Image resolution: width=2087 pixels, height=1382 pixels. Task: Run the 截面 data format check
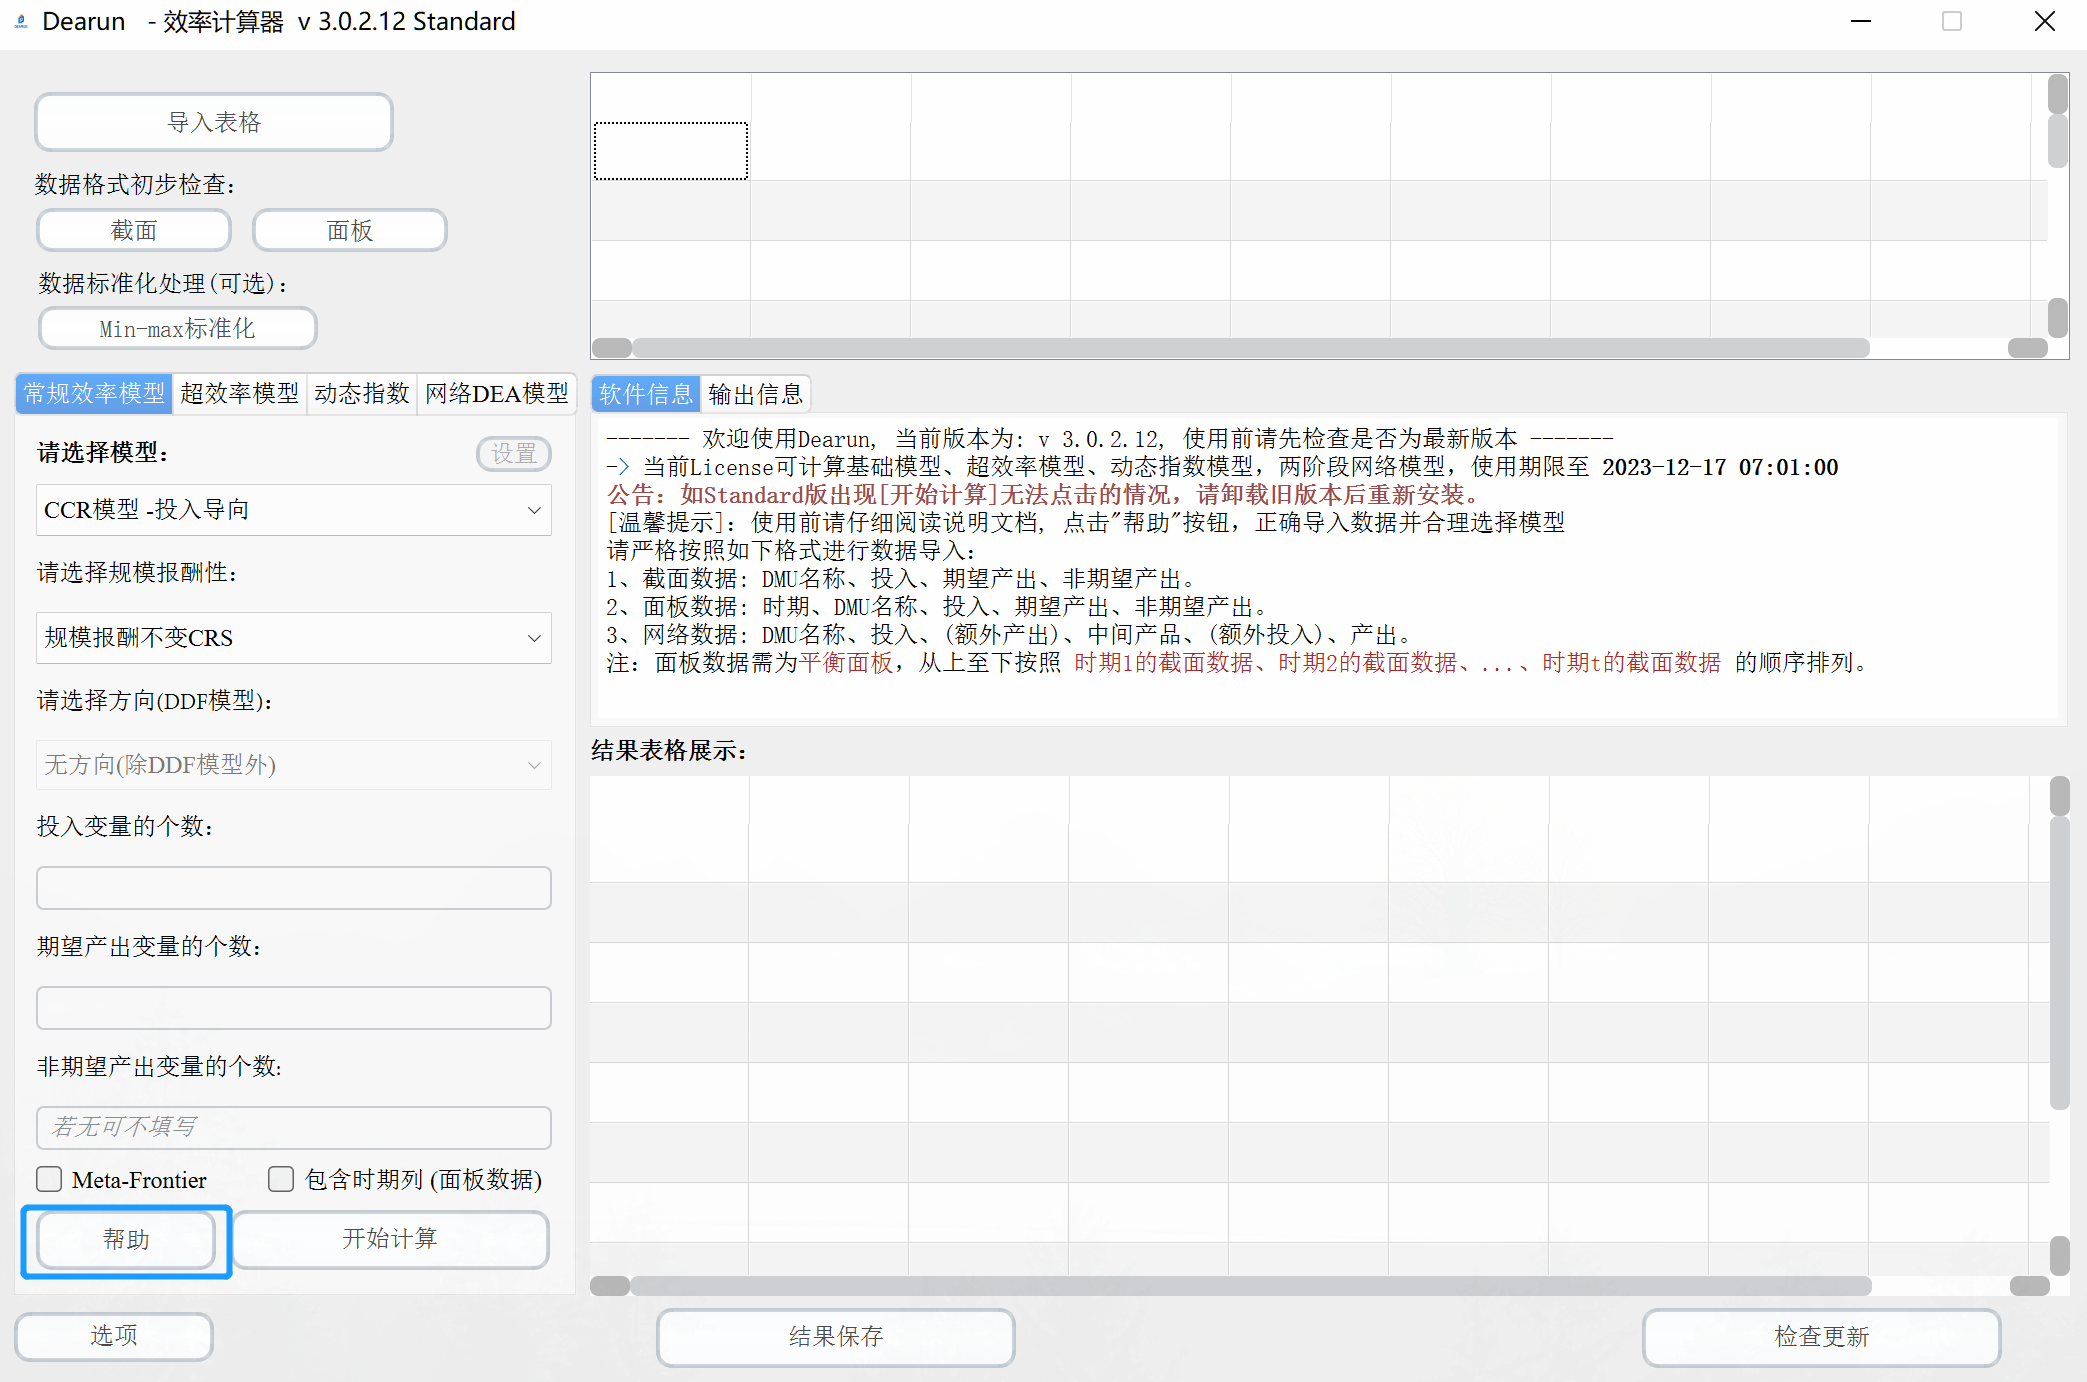pos(134,231)
